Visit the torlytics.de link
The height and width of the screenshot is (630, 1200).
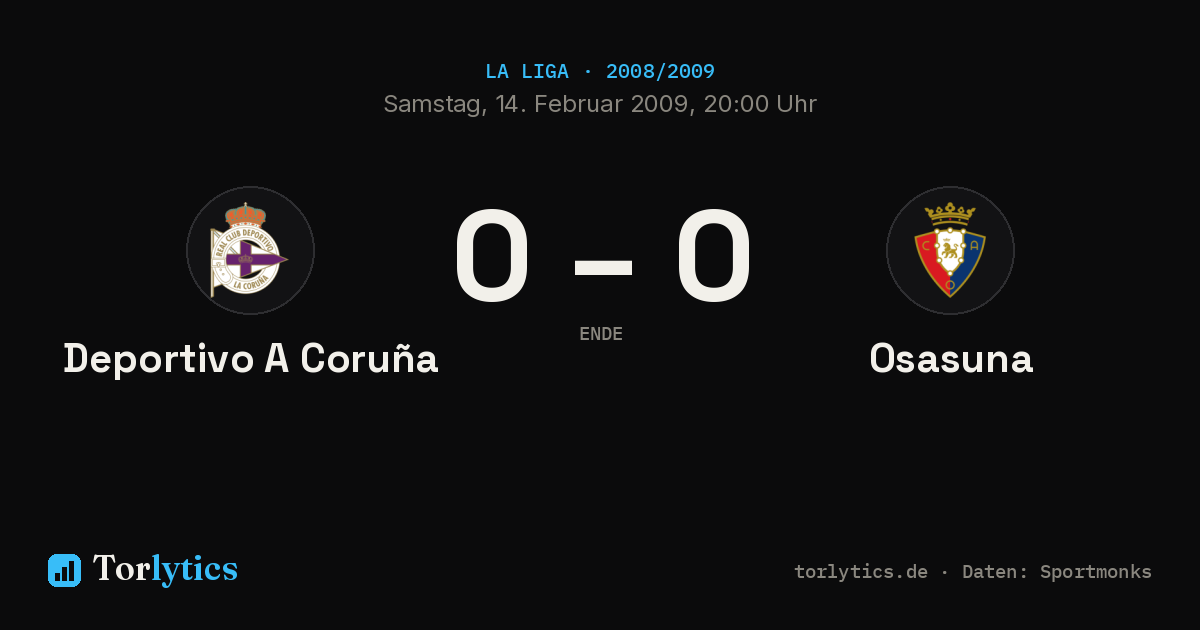coord(861,572)
